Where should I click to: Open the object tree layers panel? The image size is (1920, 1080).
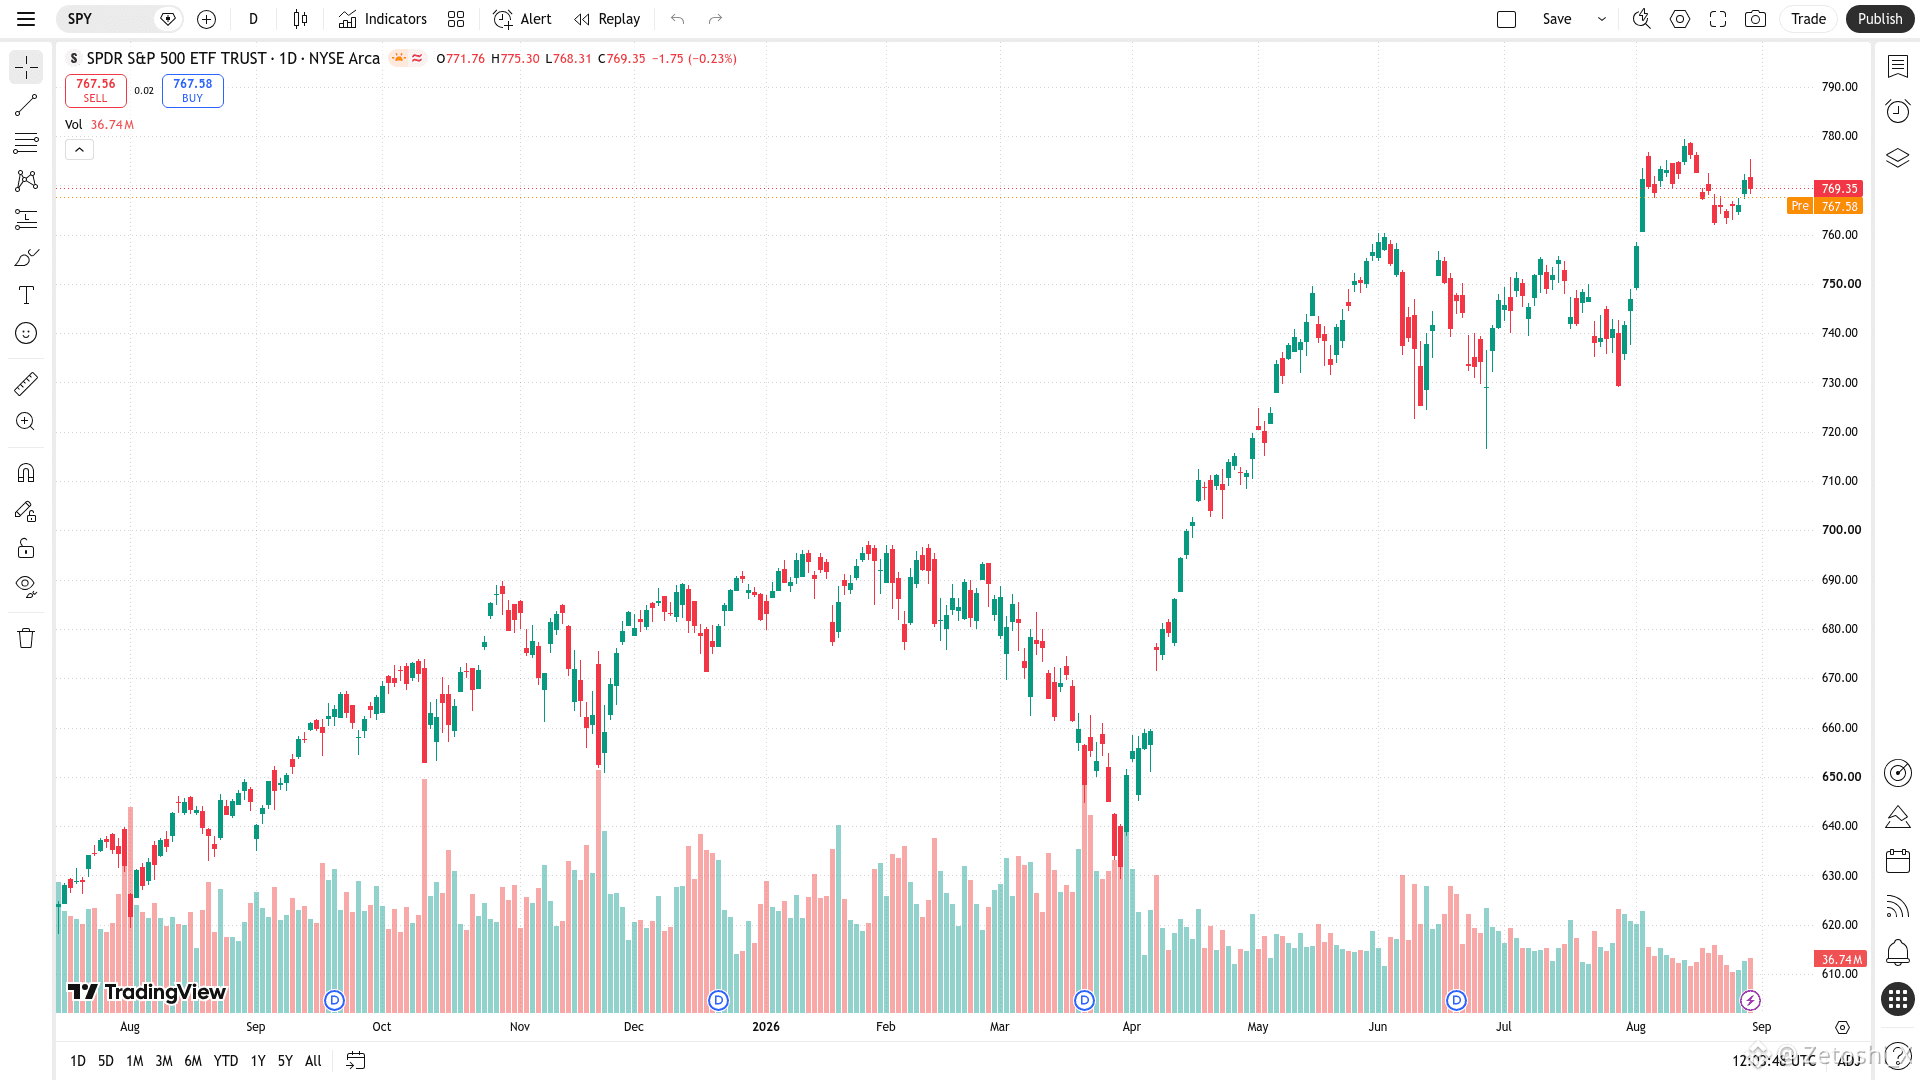pos(1897,158)
